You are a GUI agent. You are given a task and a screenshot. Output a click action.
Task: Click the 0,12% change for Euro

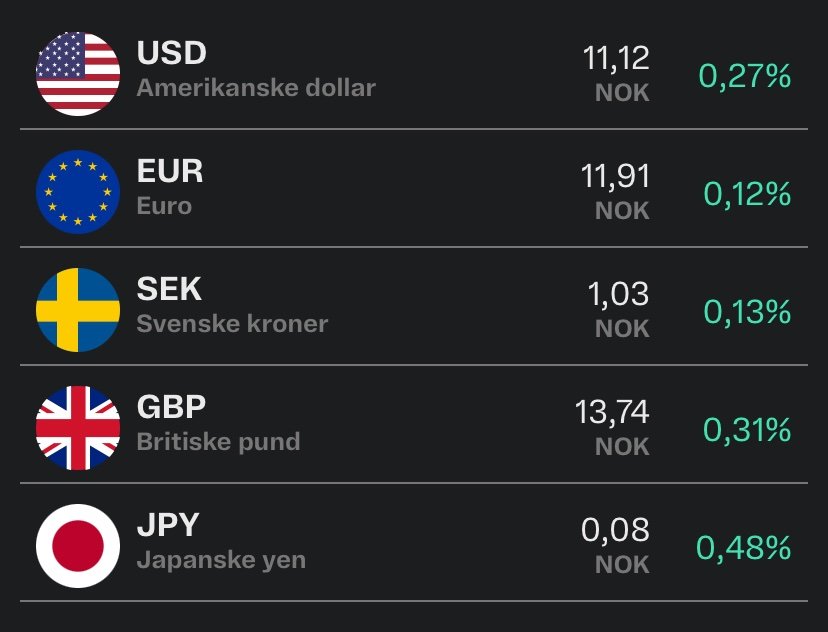click(747, 194)
